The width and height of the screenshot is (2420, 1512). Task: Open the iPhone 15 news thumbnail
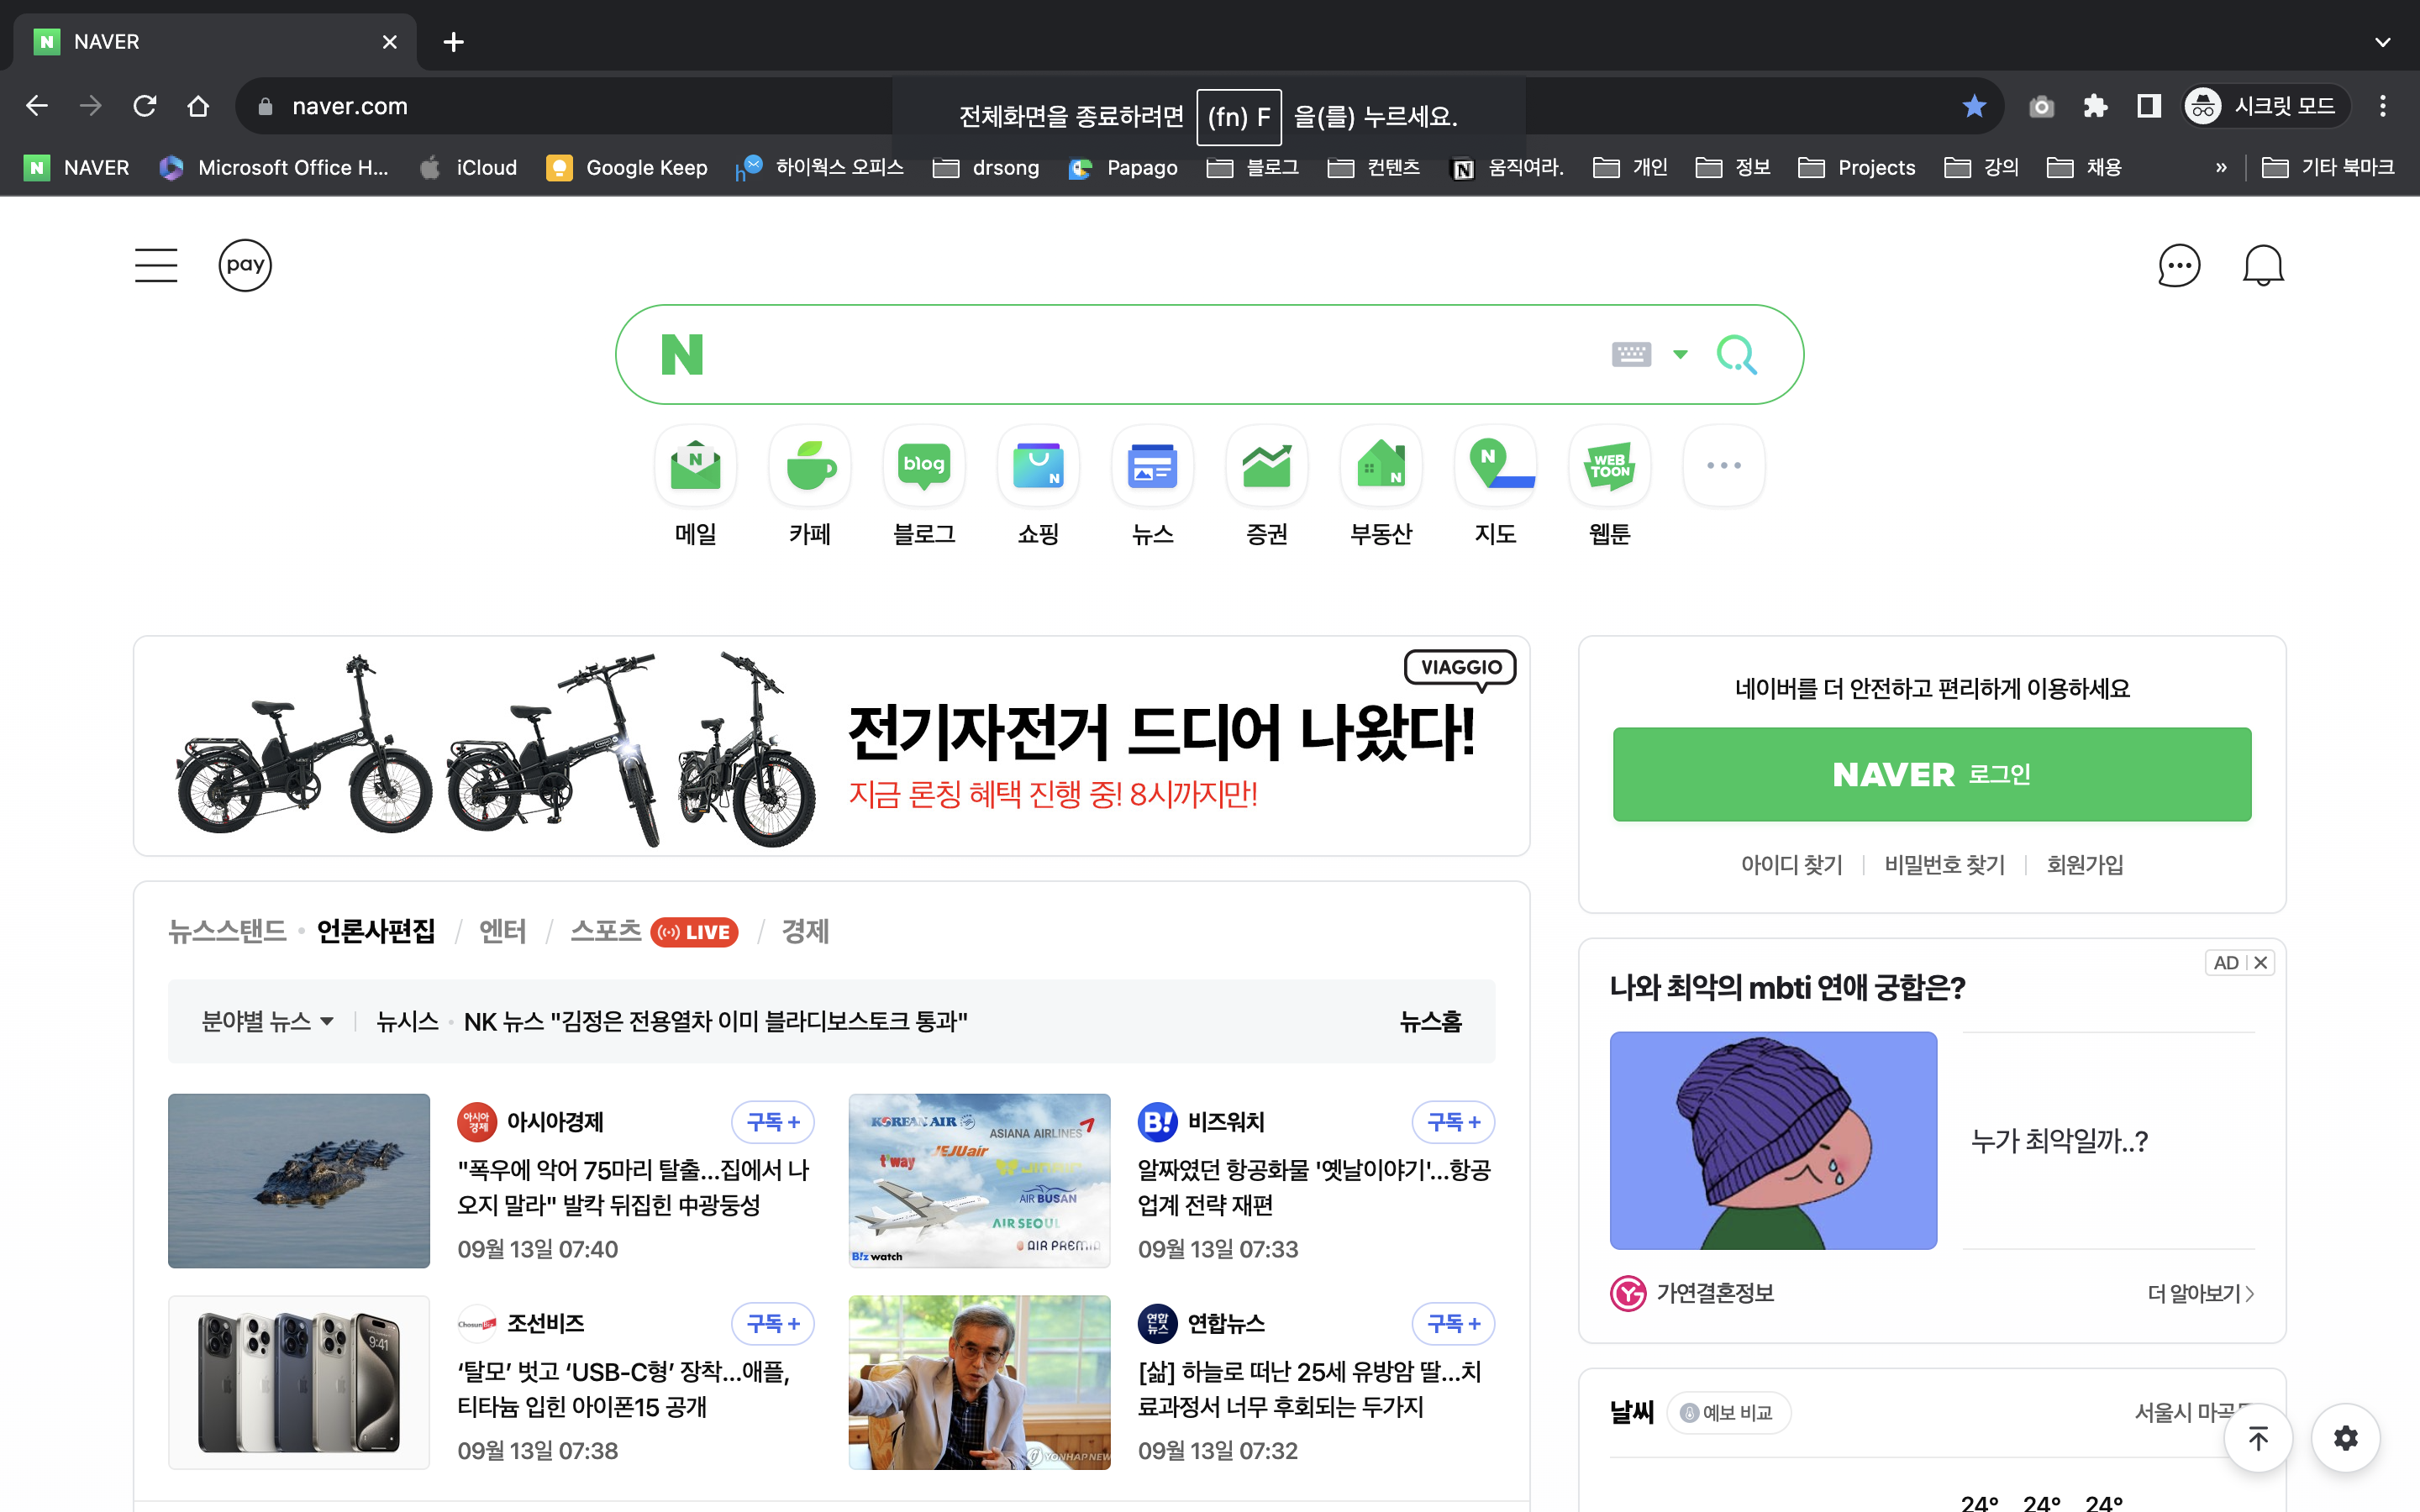[299, 1382]
